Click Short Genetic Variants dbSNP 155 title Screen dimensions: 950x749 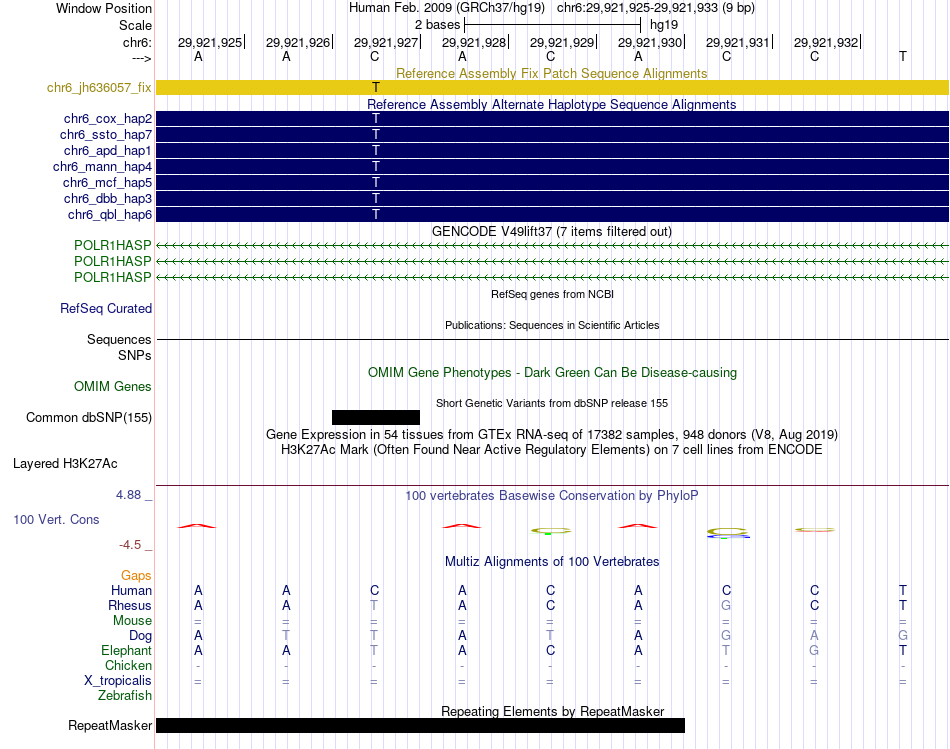coord(552,404)
